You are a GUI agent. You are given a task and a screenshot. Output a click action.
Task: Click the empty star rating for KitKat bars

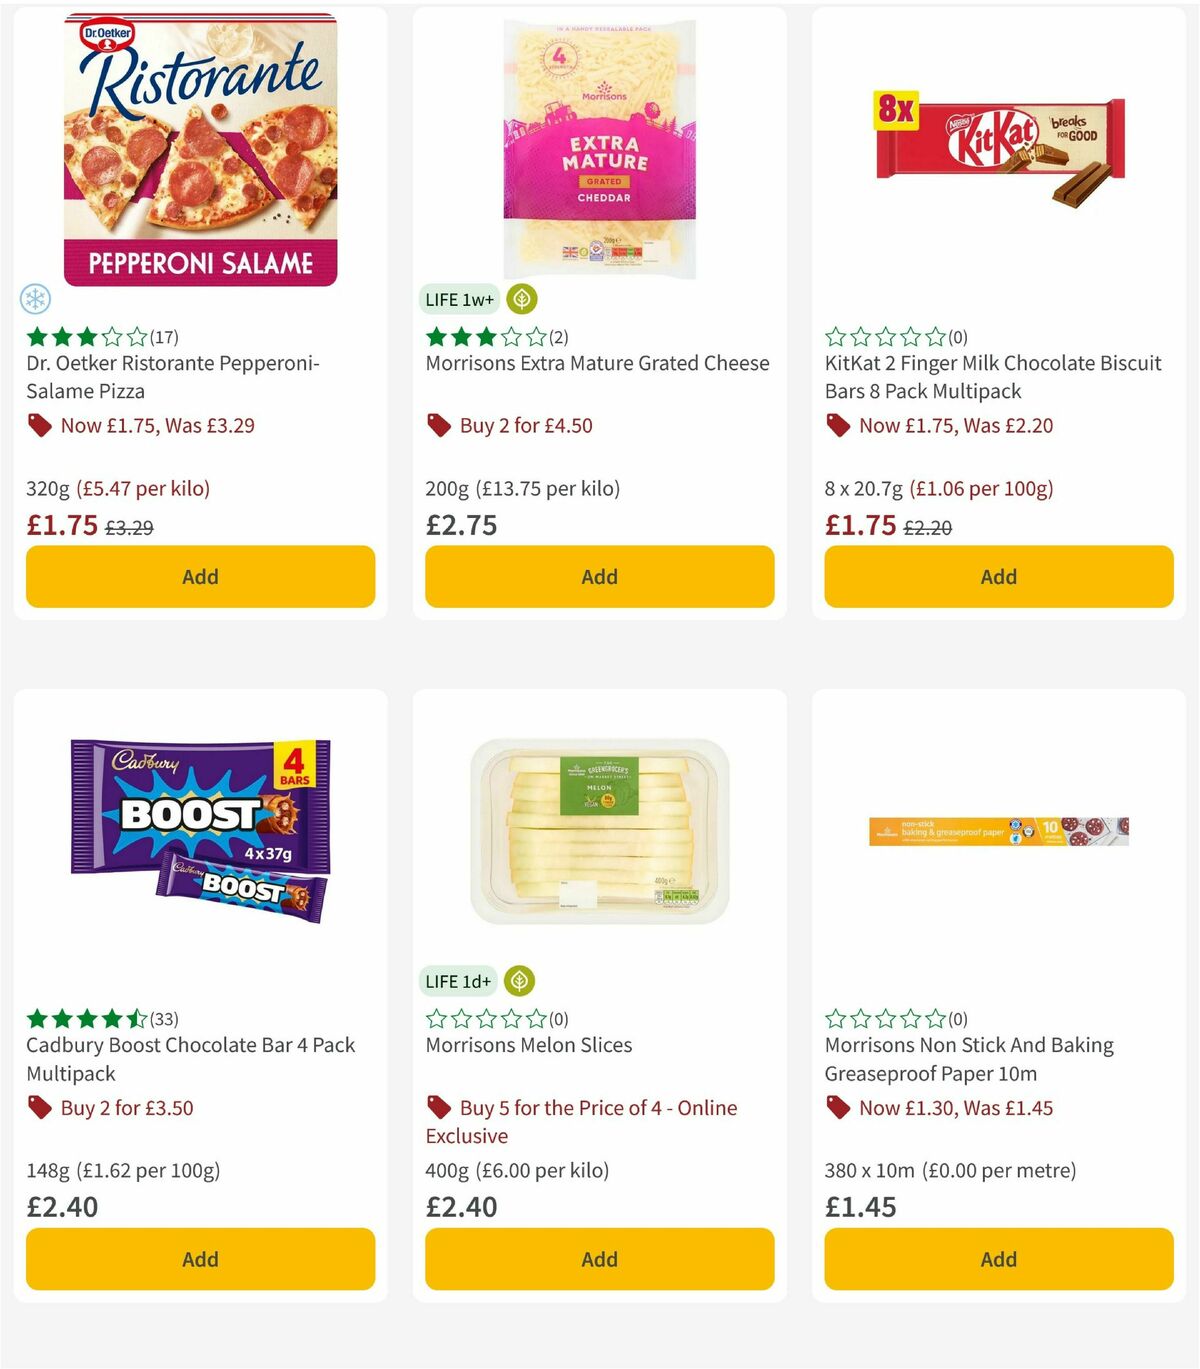click(x=883, y=337)
